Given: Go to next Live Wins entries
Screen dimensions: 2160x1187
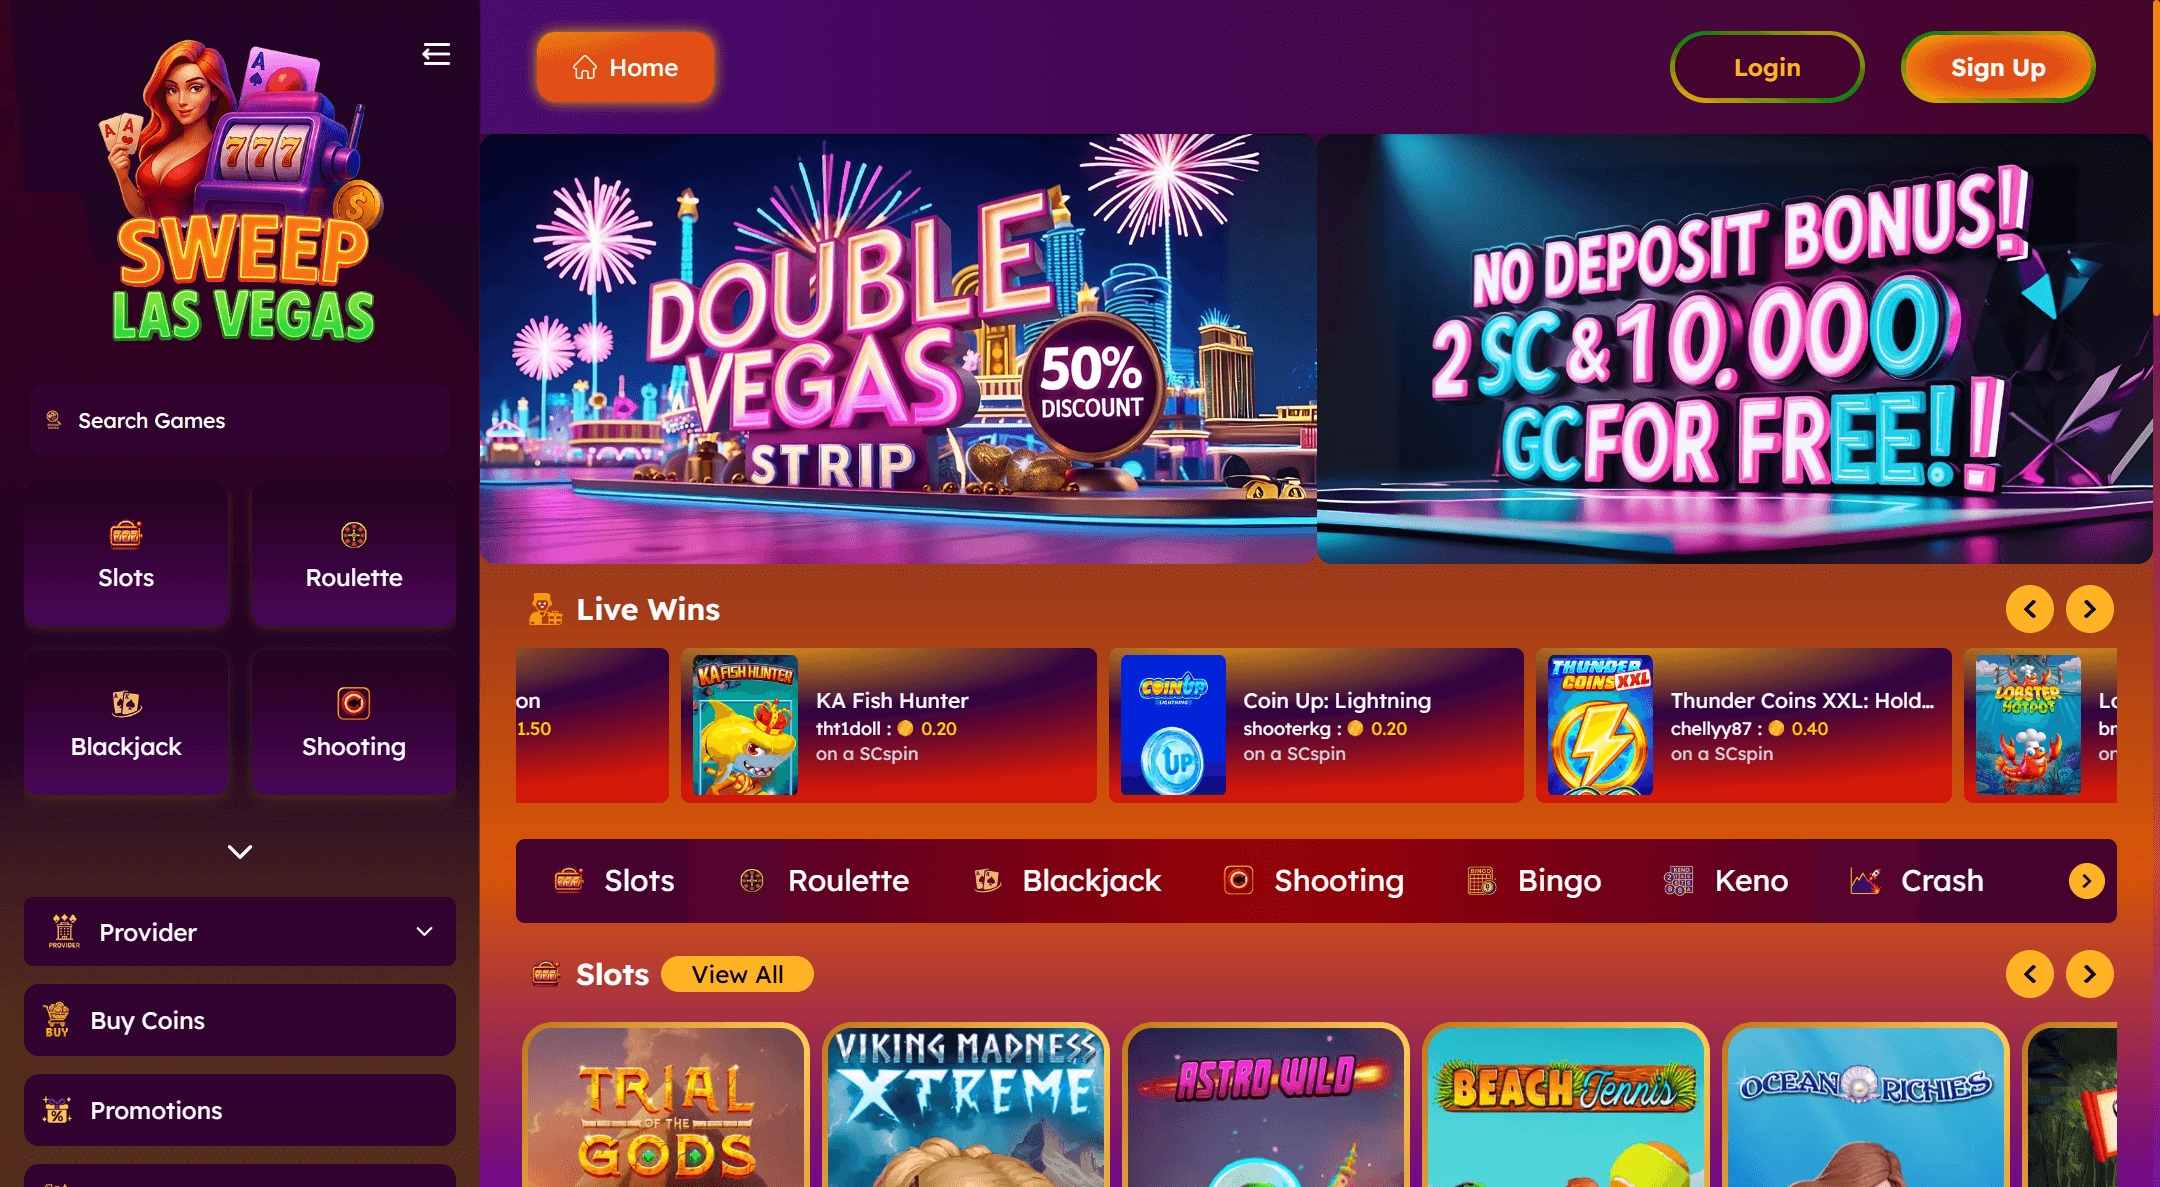Looking at the screenshot, I should [2089, 609].
